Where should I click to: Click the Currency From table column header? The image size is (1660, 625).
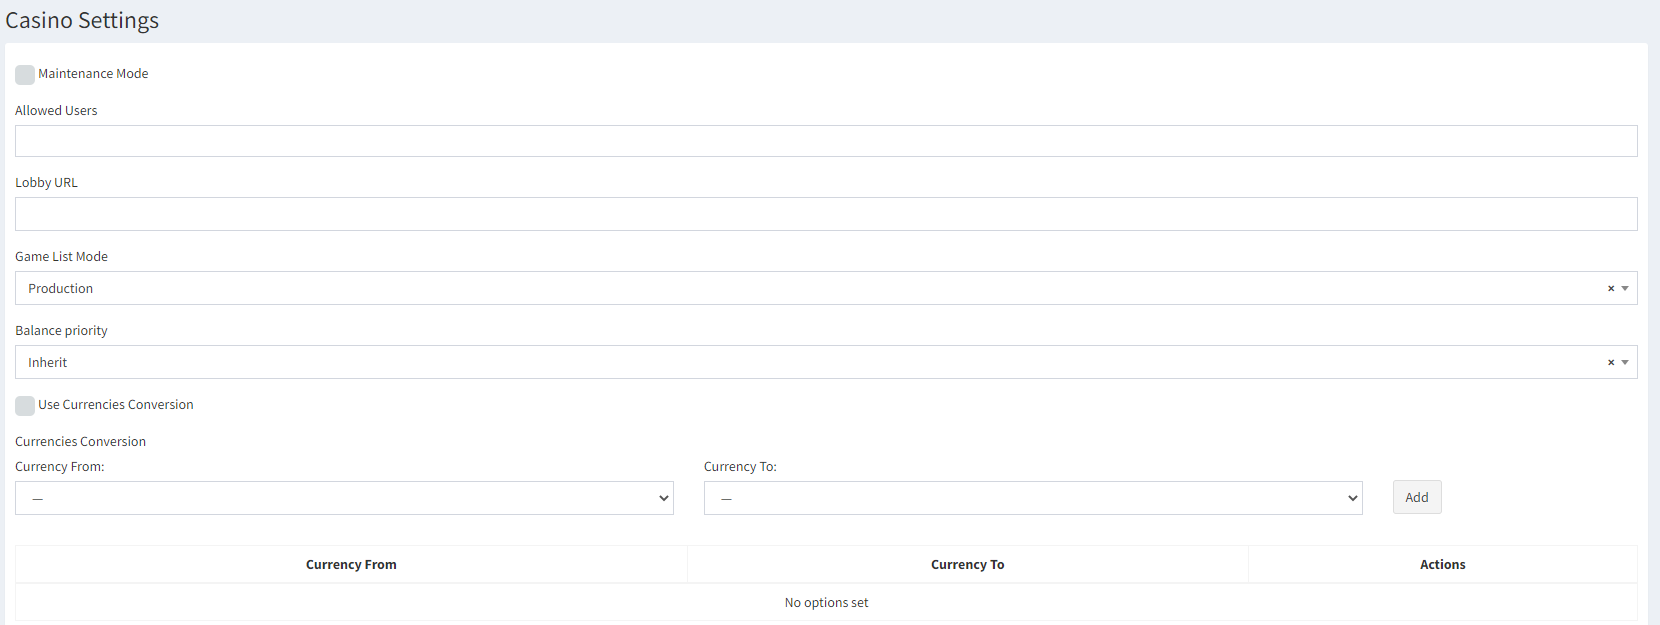point(351,565)
